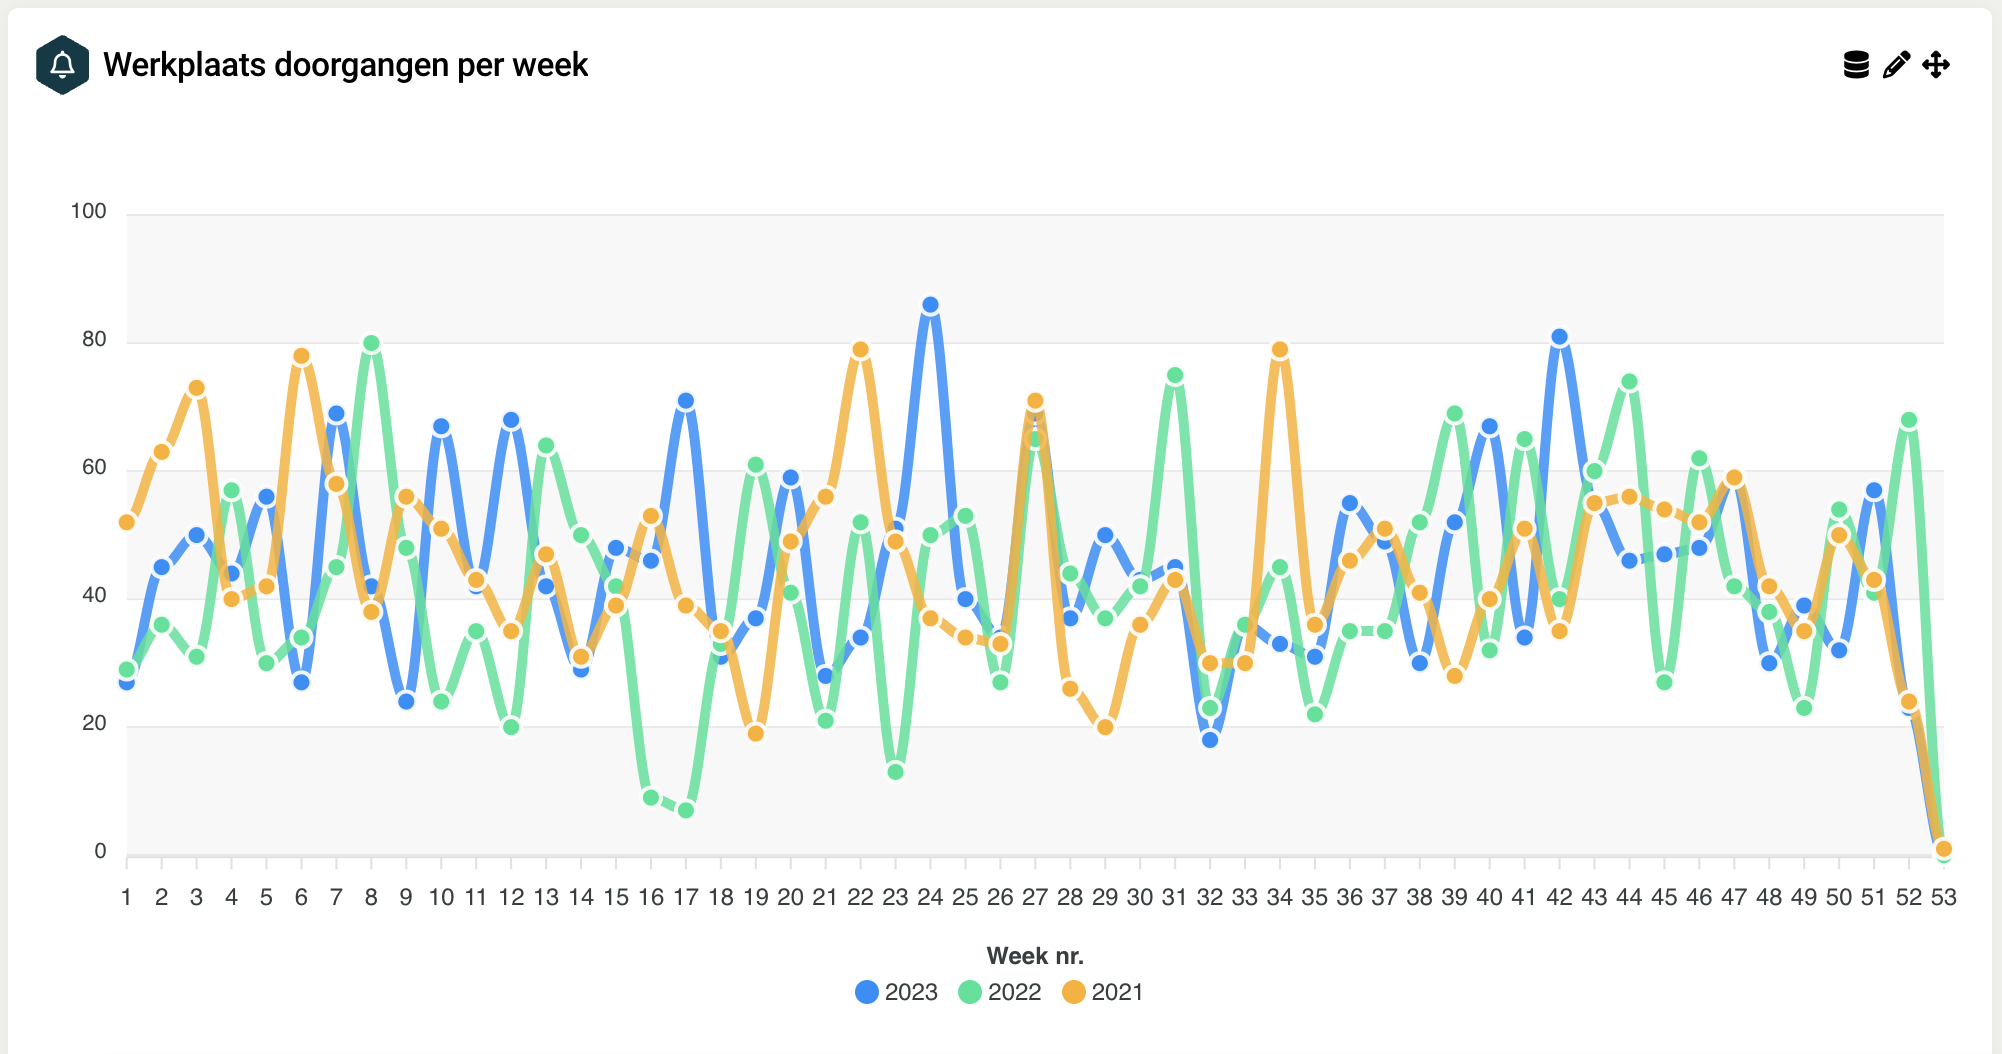Click the 2021 data point at week 6
The image size is (2002, 1054).
tap(301, 356)
